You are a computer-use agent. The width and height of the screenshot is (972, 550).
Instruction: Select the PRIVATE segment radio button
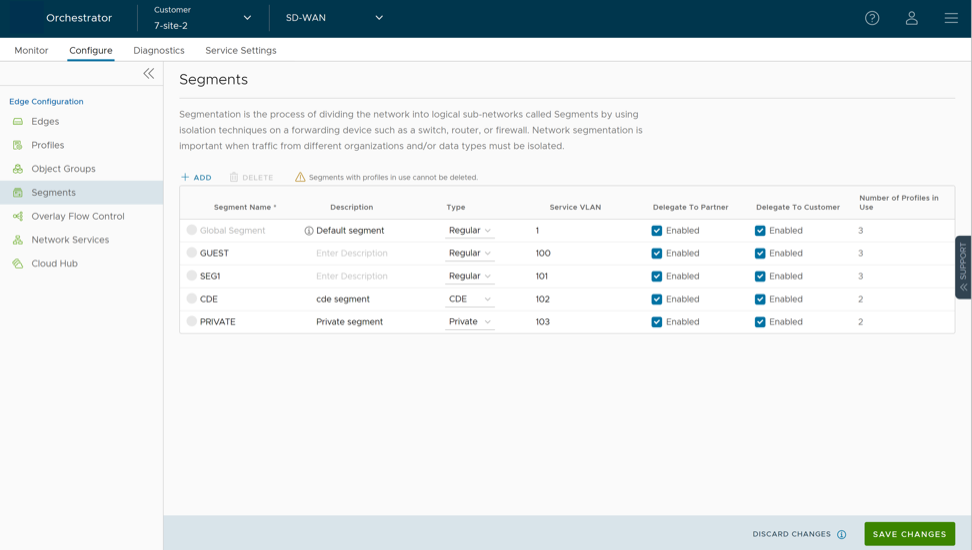(x=192, y=322)
